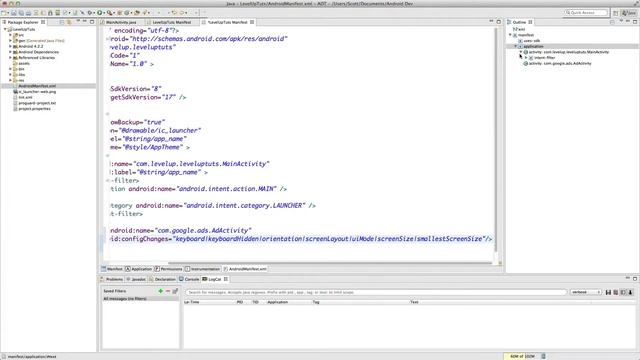Add a new LogCat saved filter

click(160, 291)
